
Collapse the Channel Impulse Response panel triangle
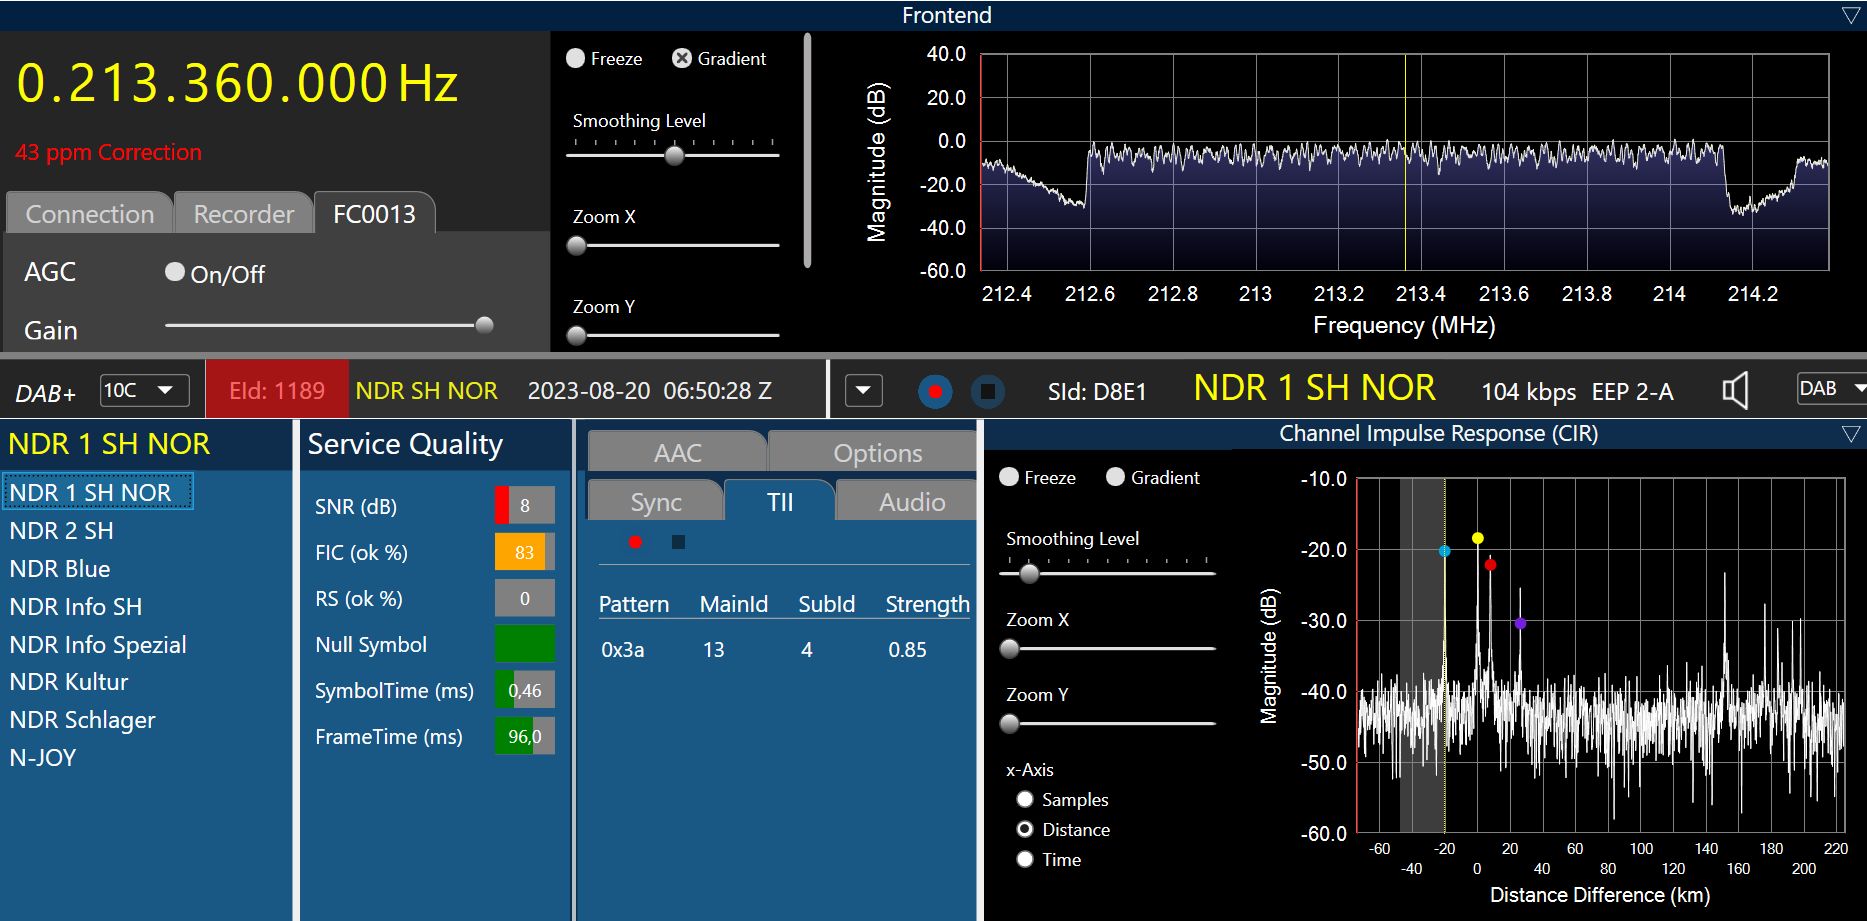pos(1850,434)
